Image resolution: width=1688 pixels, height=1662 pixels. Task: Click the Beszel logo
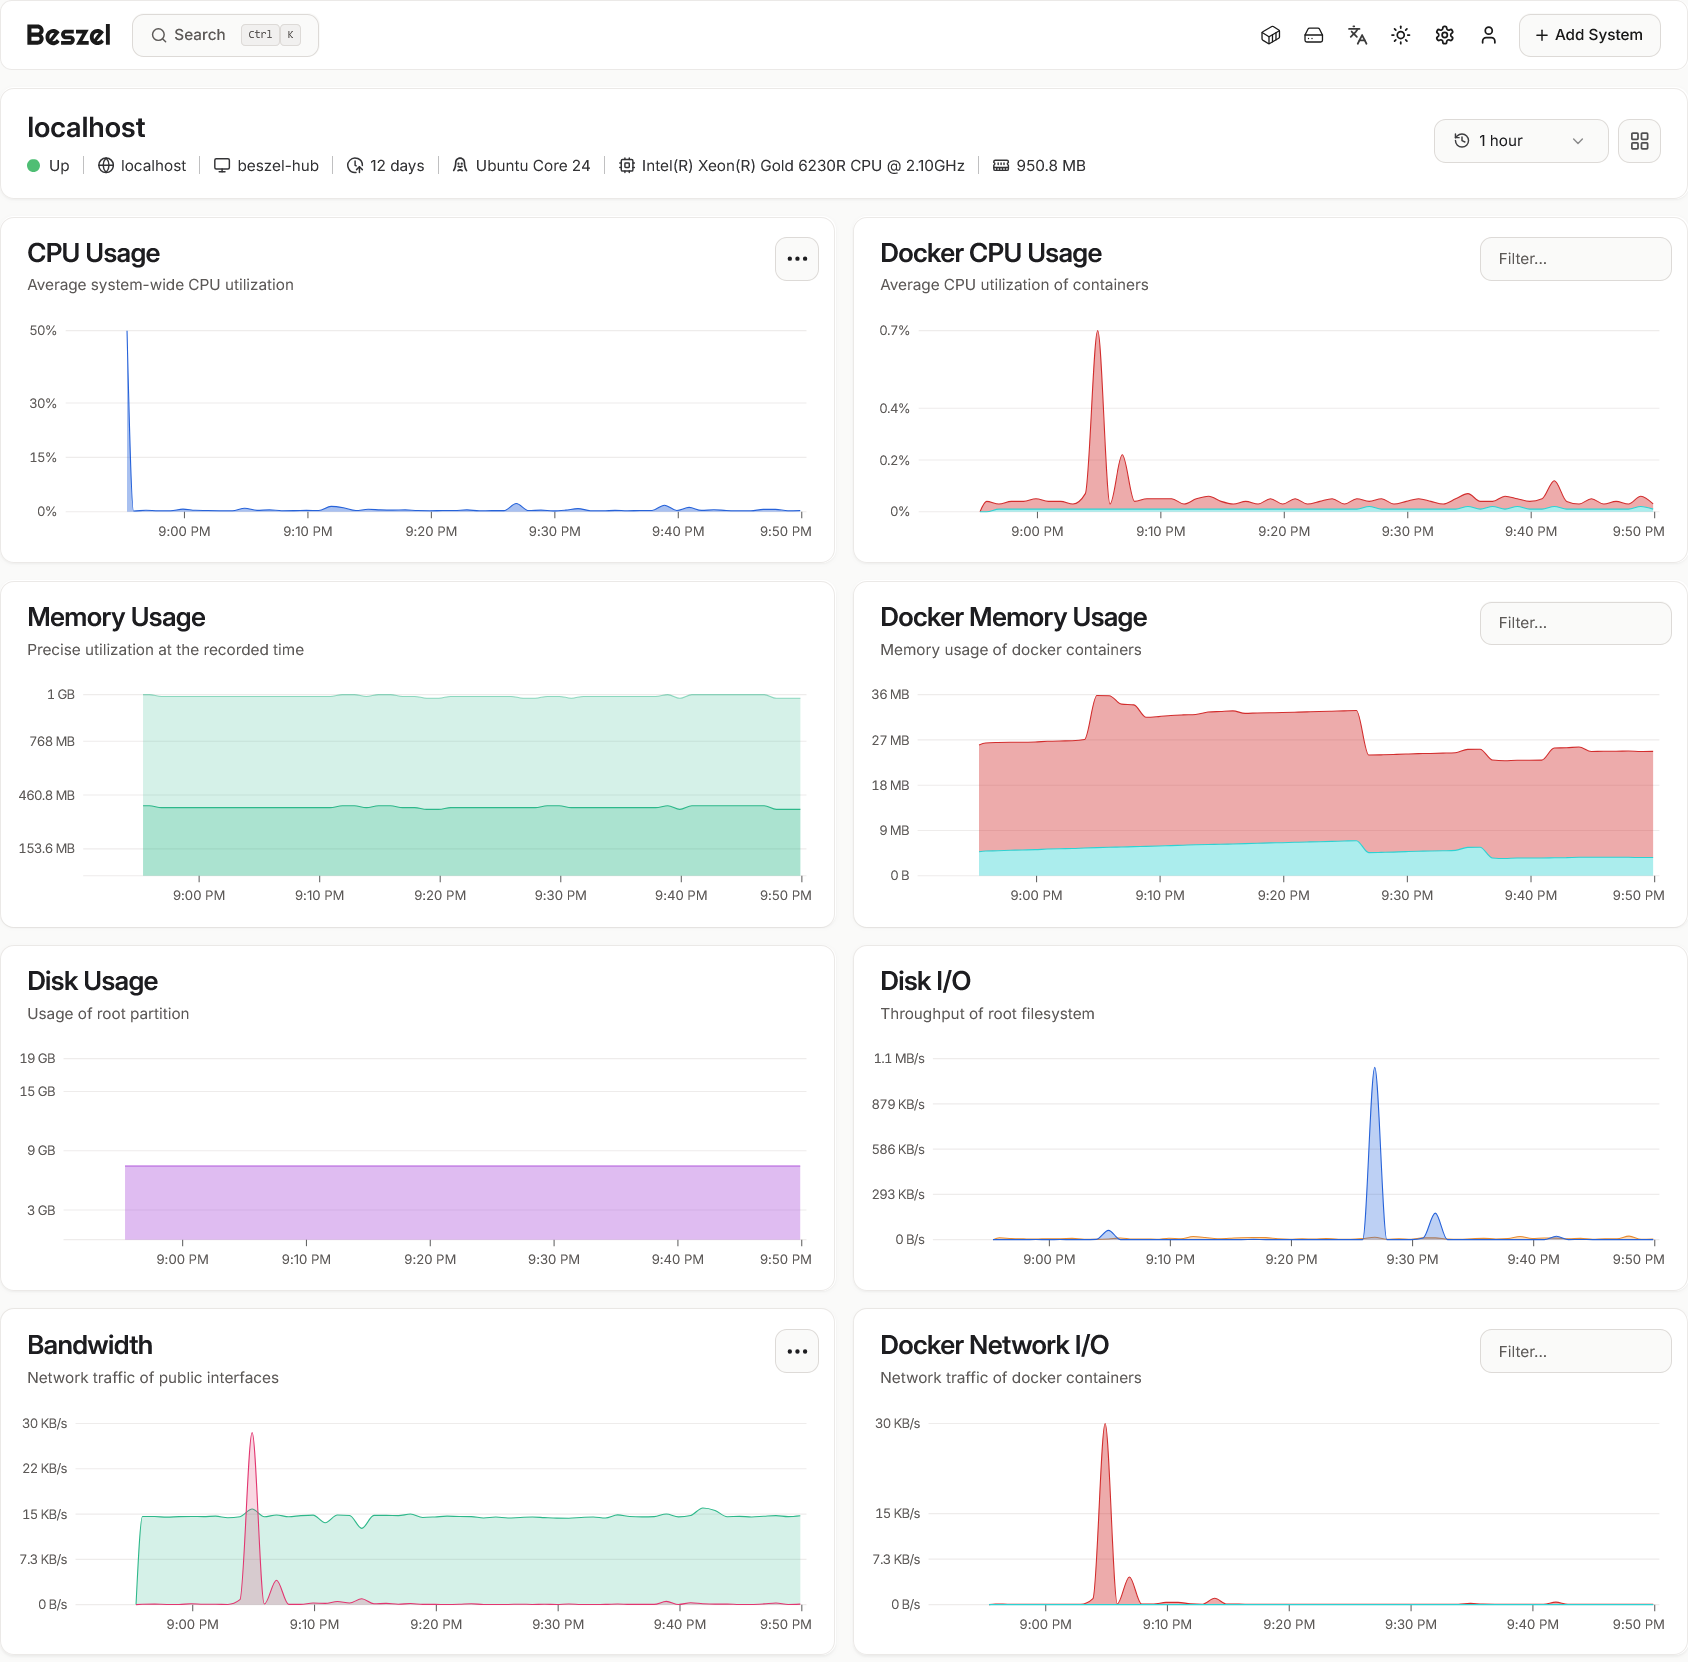[x=66, y=33]
